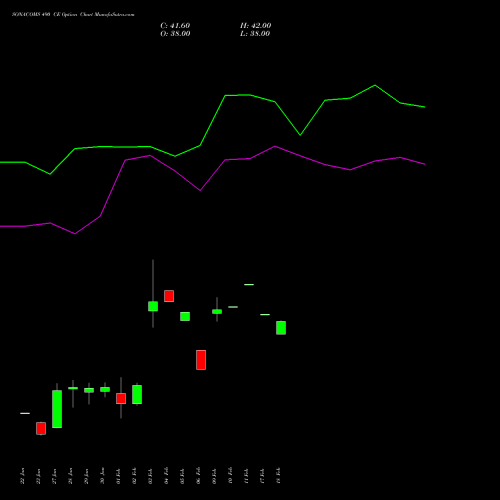Select the red candle for 01 Feb
500x500 pixels.
tap(121, 398)
